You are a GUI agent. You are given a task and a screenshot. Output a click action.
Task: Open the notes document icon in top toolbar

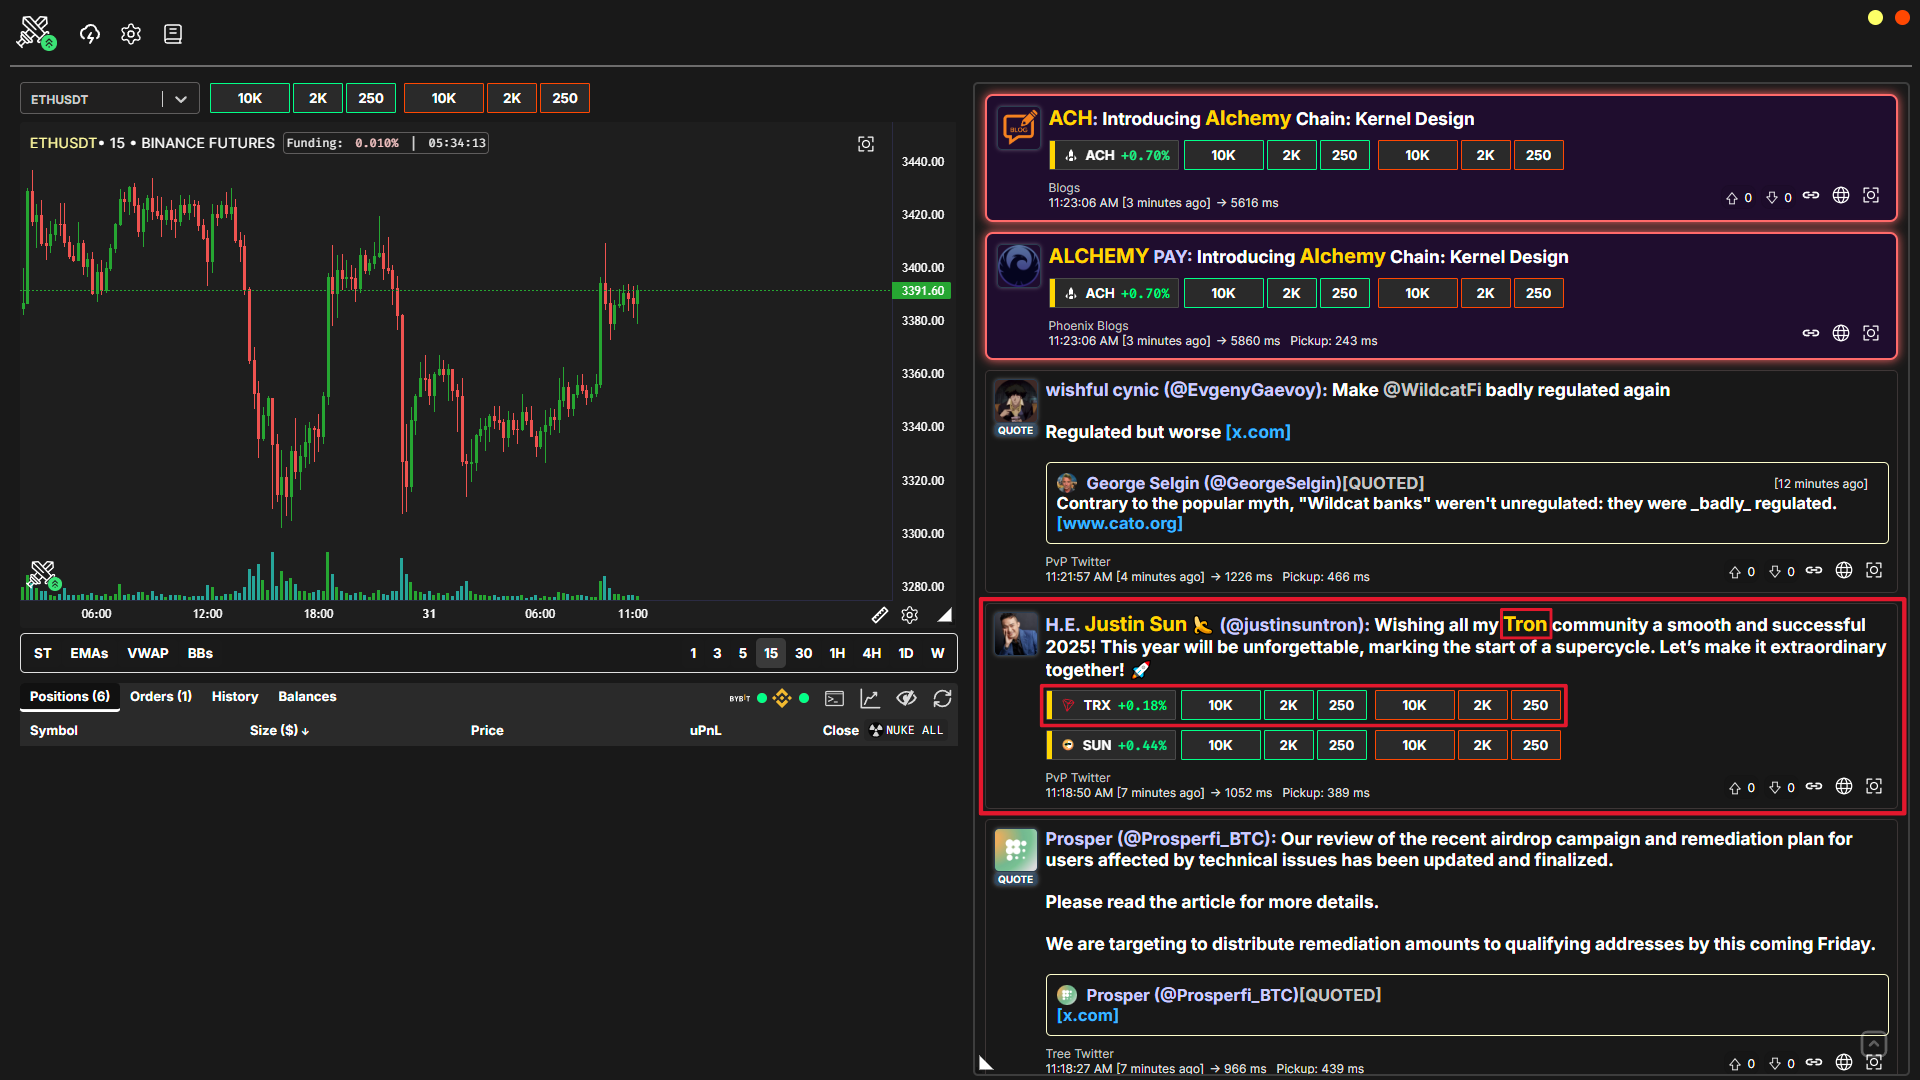(x=173, y=34)
